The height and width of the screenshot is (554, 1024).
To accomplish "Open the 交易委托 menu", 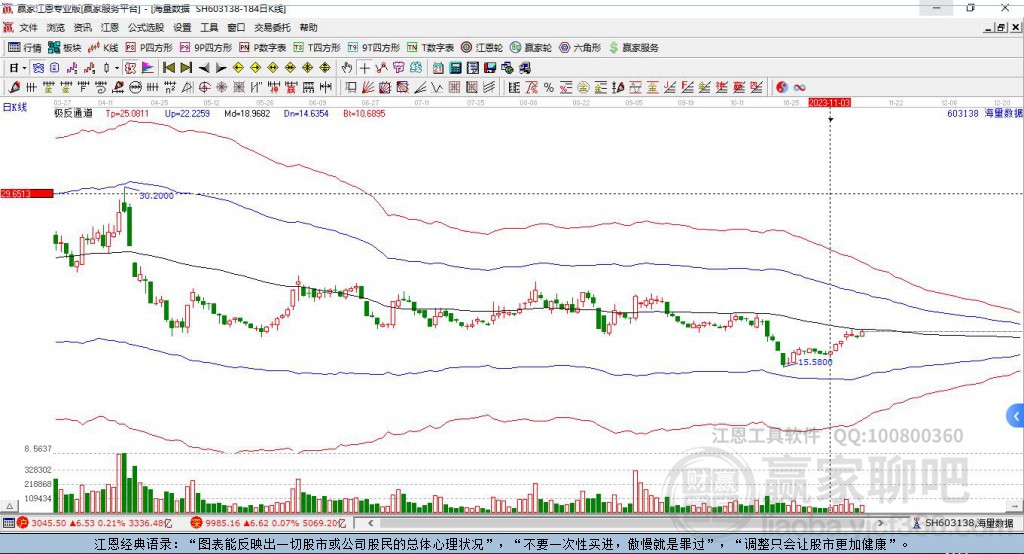I will click(272, 27).
